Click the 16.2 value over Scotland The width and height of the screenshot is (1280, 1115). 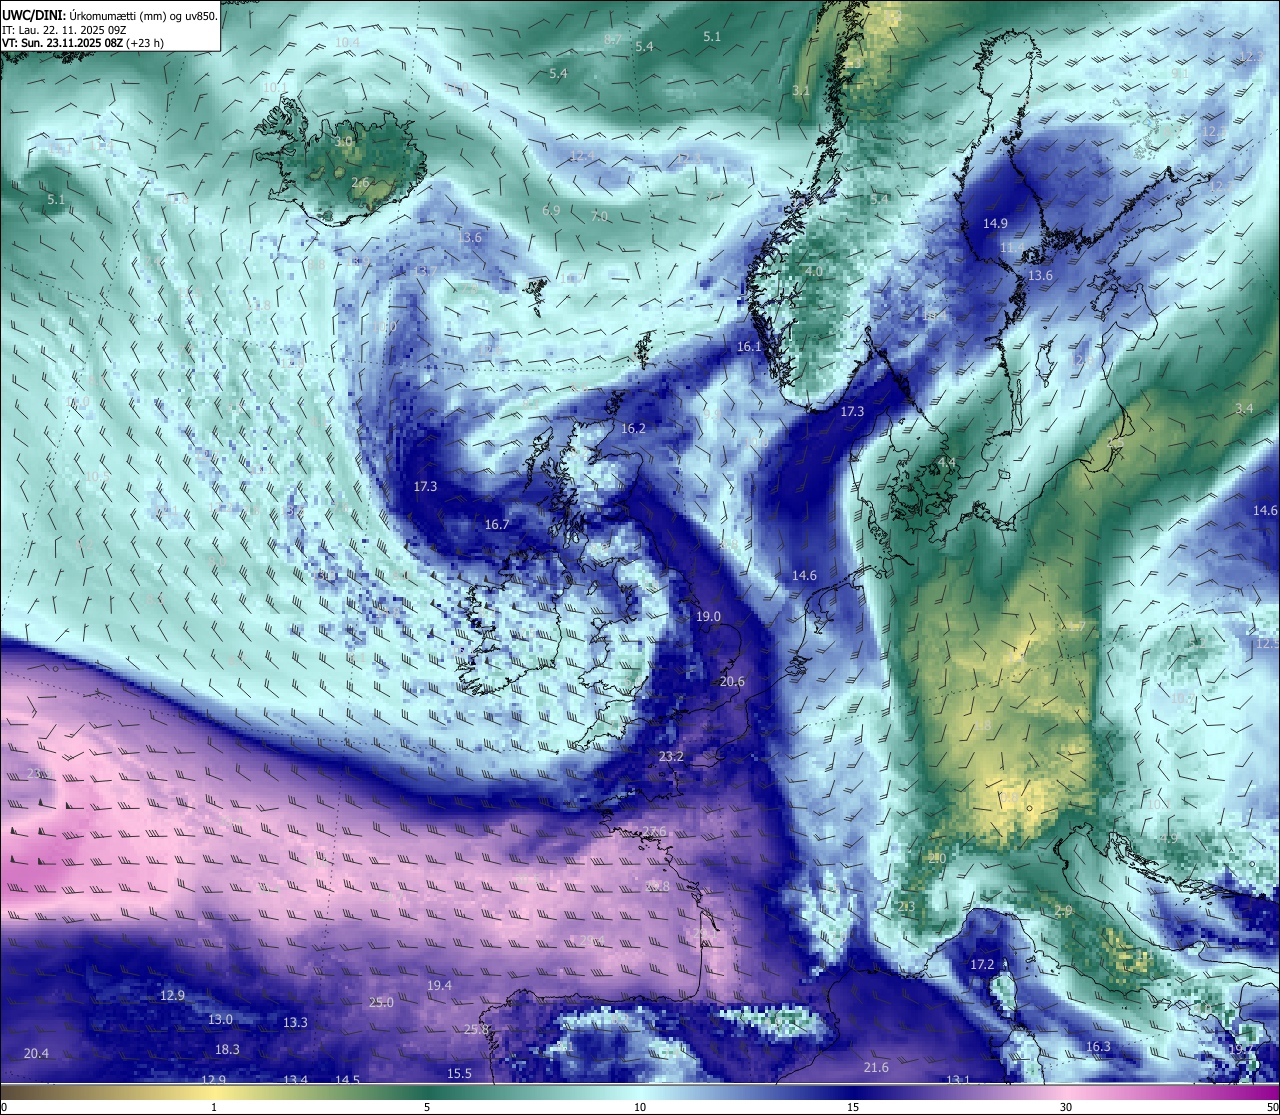click(633, 428)
